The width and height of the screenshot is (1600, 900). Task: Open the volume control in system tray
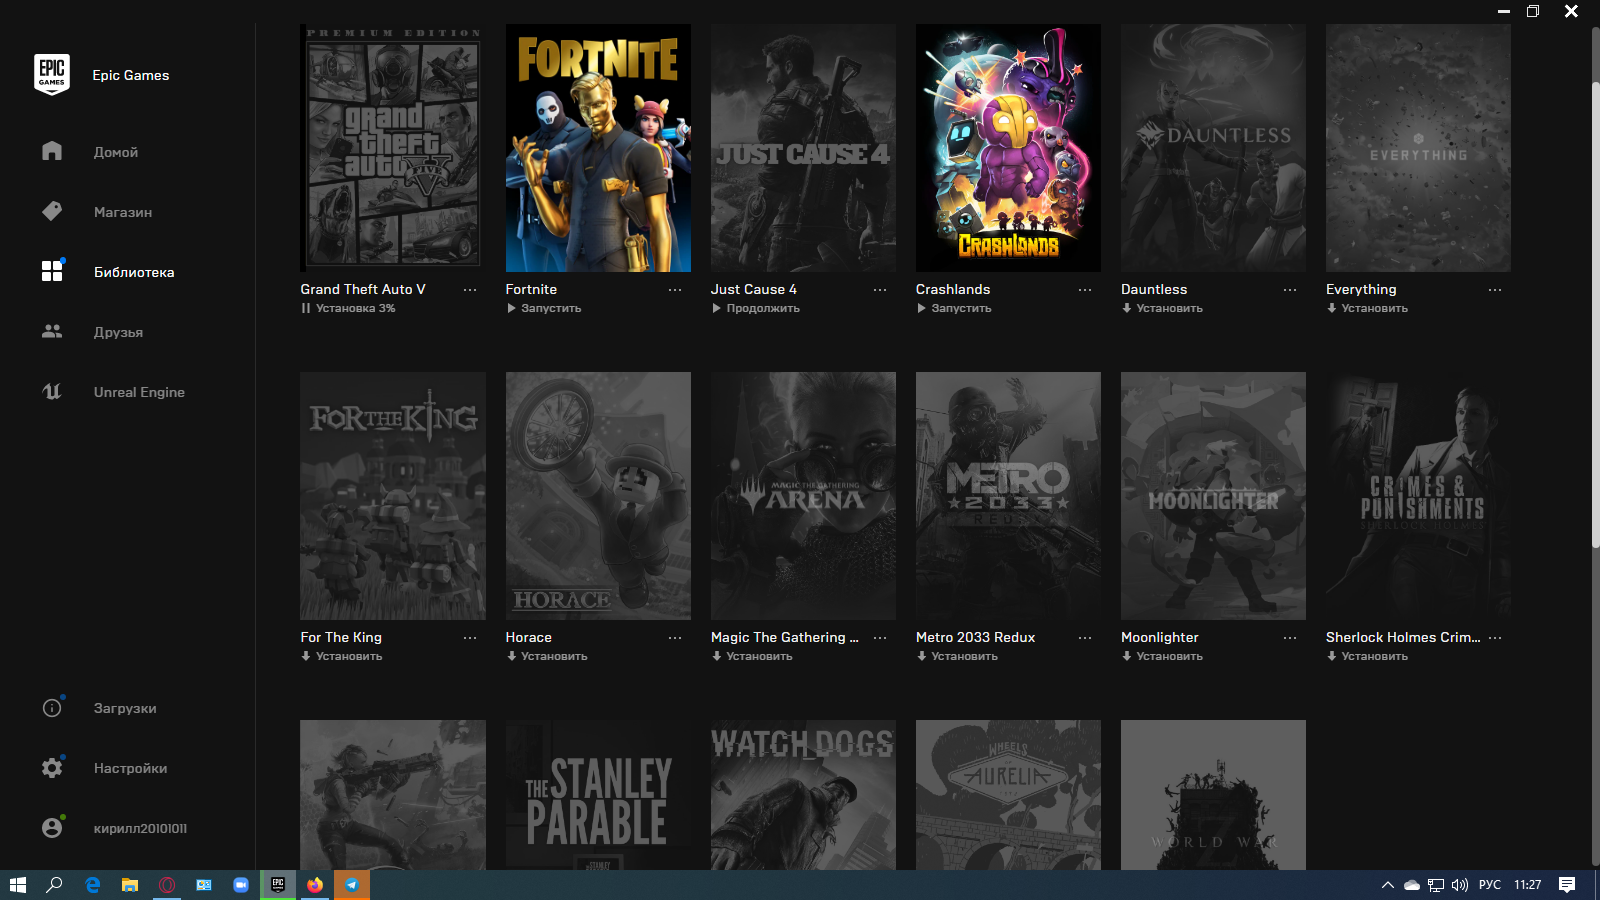tap(1460, 885)
